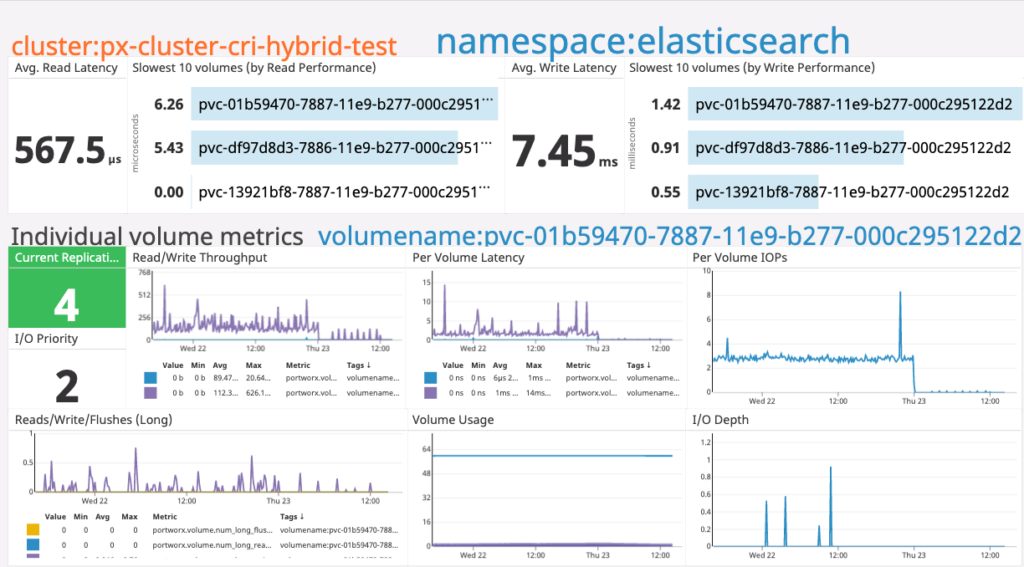The height and width of the screenshot is (567, 1024).
Task: Open the cluster:px-cluster-cri-hybrid-test template variable
Action: pyautogui.click(x=203, y=45)
